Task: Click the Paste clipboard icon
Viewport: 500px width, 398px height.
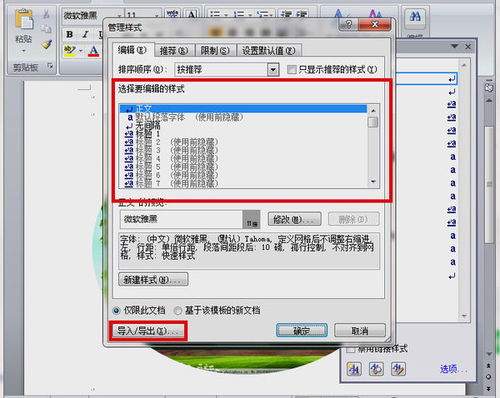Action: [24, 19]
